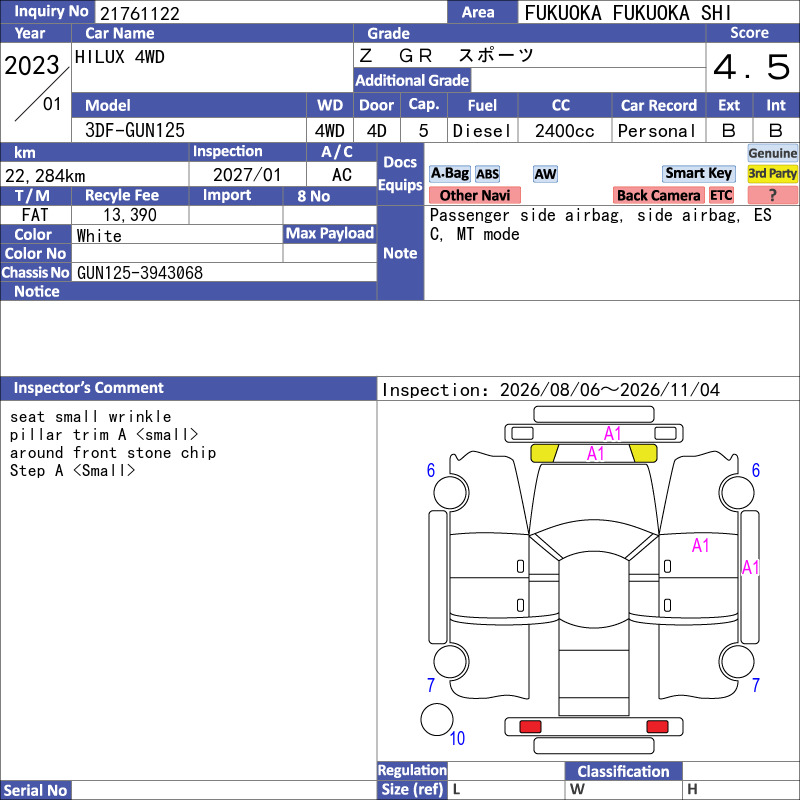Image resolution: width=800 pixels, height=800 pixels.
Task: Click the note text about passenger side airbag
Action: (601, 225)
